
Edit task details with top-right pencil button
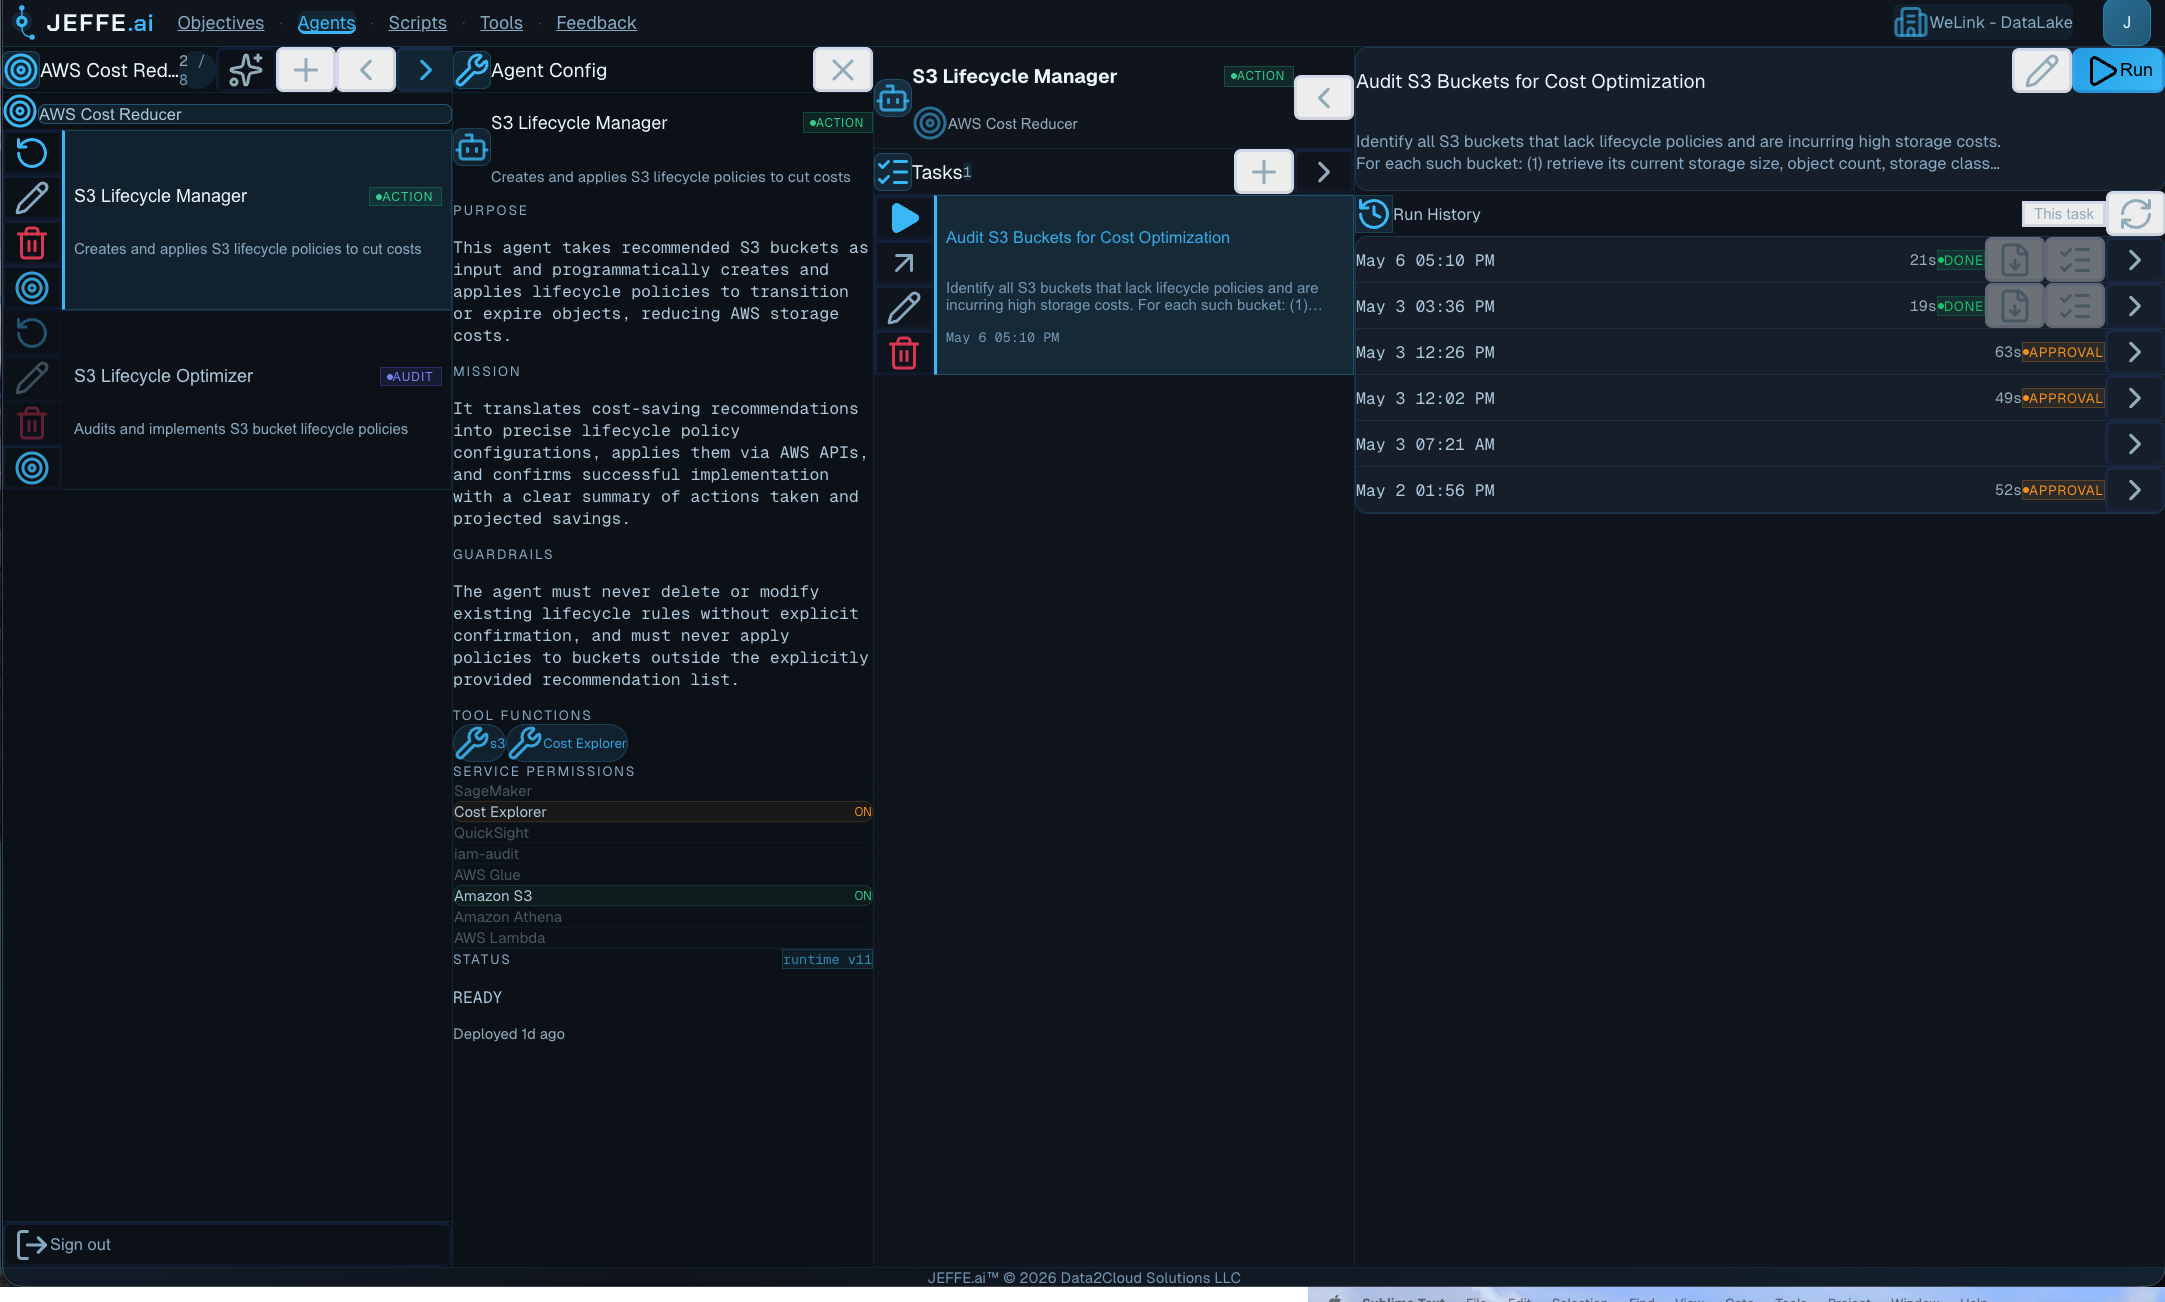pos(2042,70)
